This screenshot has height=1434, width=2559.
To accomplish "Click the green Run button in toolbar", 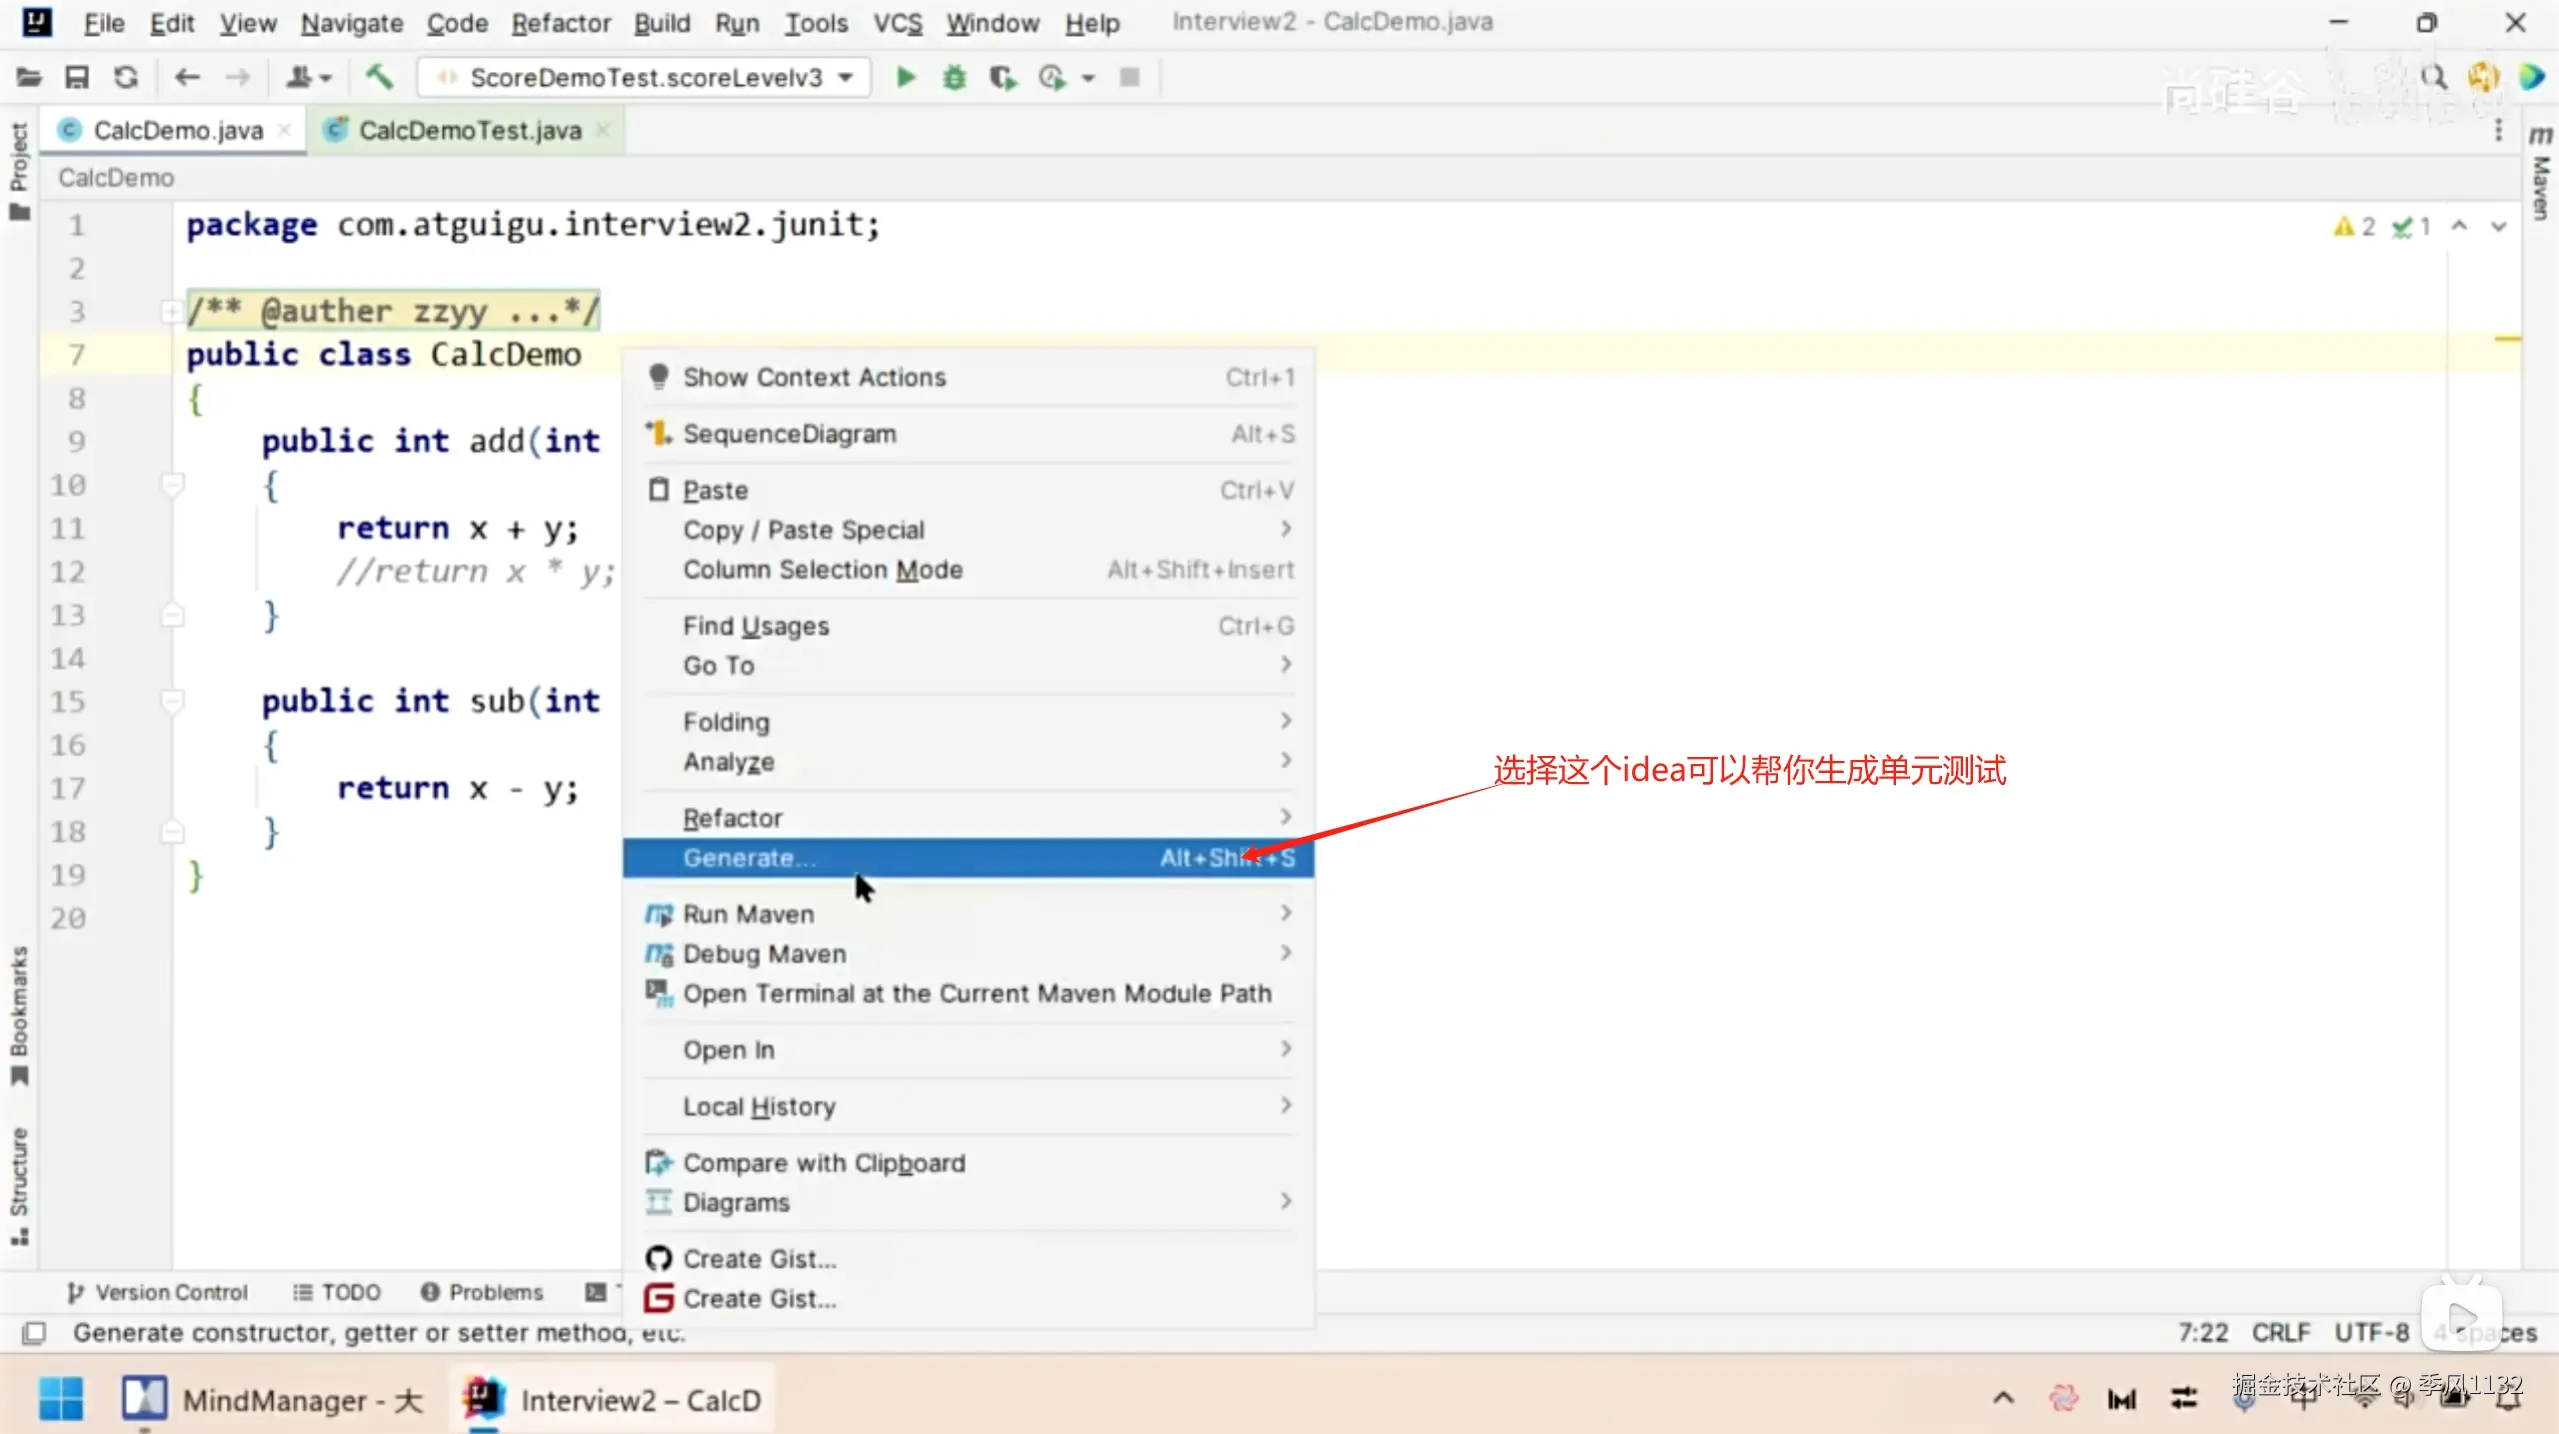I will click(905, 77).
